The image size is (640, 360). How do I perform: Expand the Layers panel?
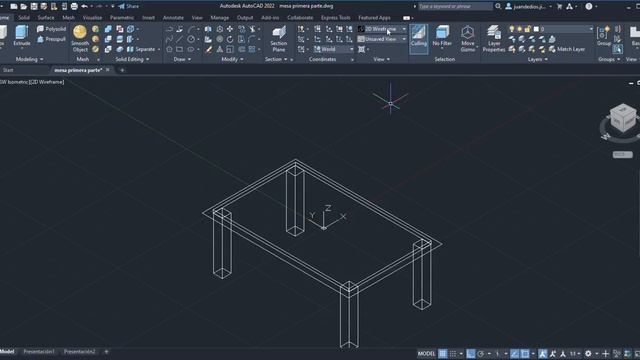pos(538,60)
